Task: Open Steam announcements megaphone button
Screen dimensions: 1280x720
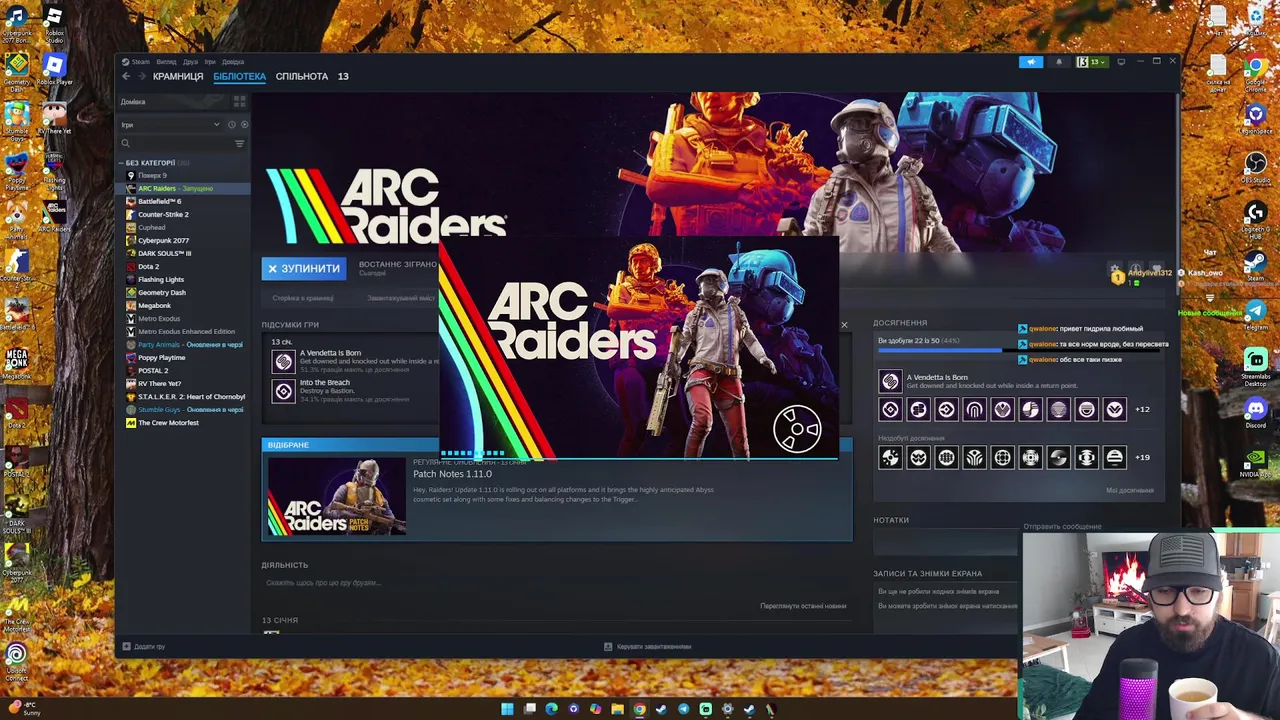Action: coord(1031,62)
